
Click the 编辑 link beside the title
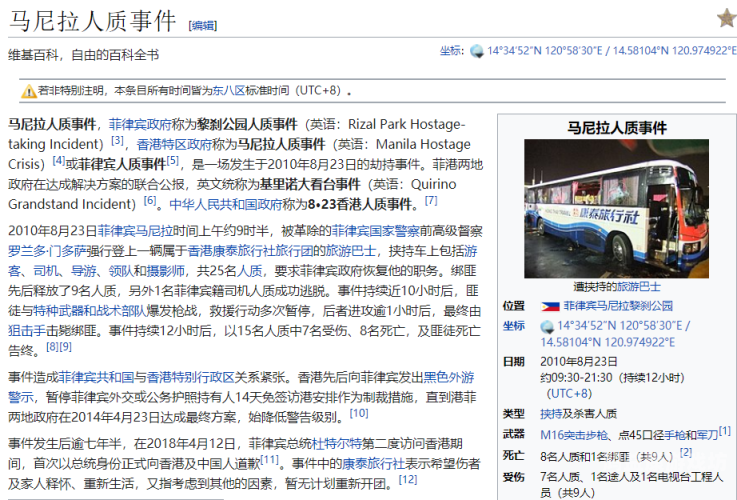click(203, 25)
